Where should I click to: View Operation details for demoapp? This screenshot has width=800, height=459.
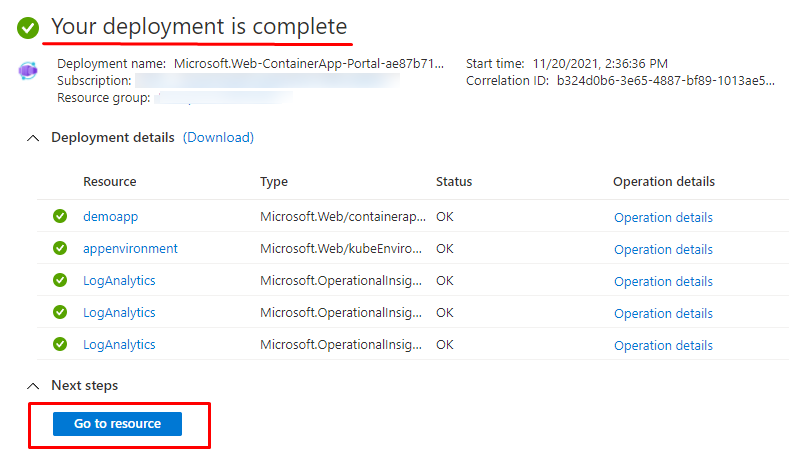pyautogui.click(x=663, y=217)
